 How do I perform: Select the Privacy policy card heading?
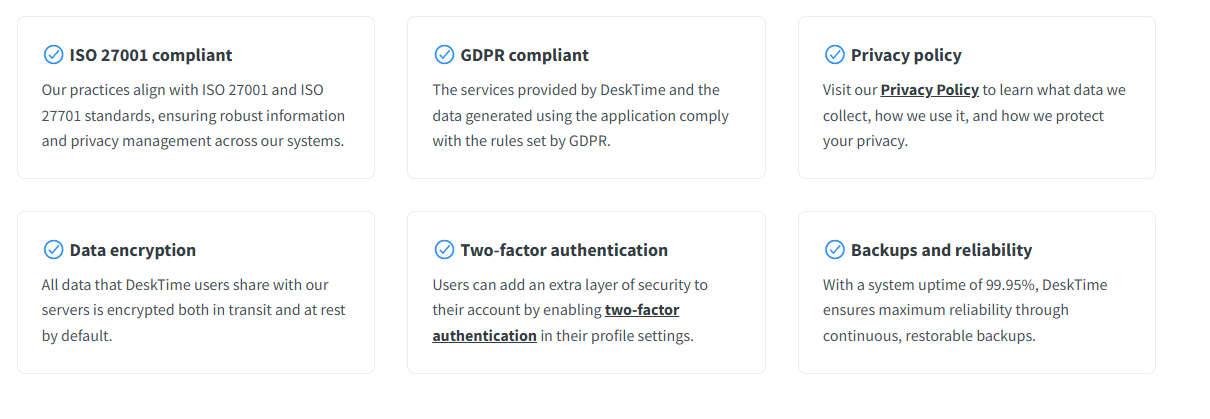tap(906, 55)
